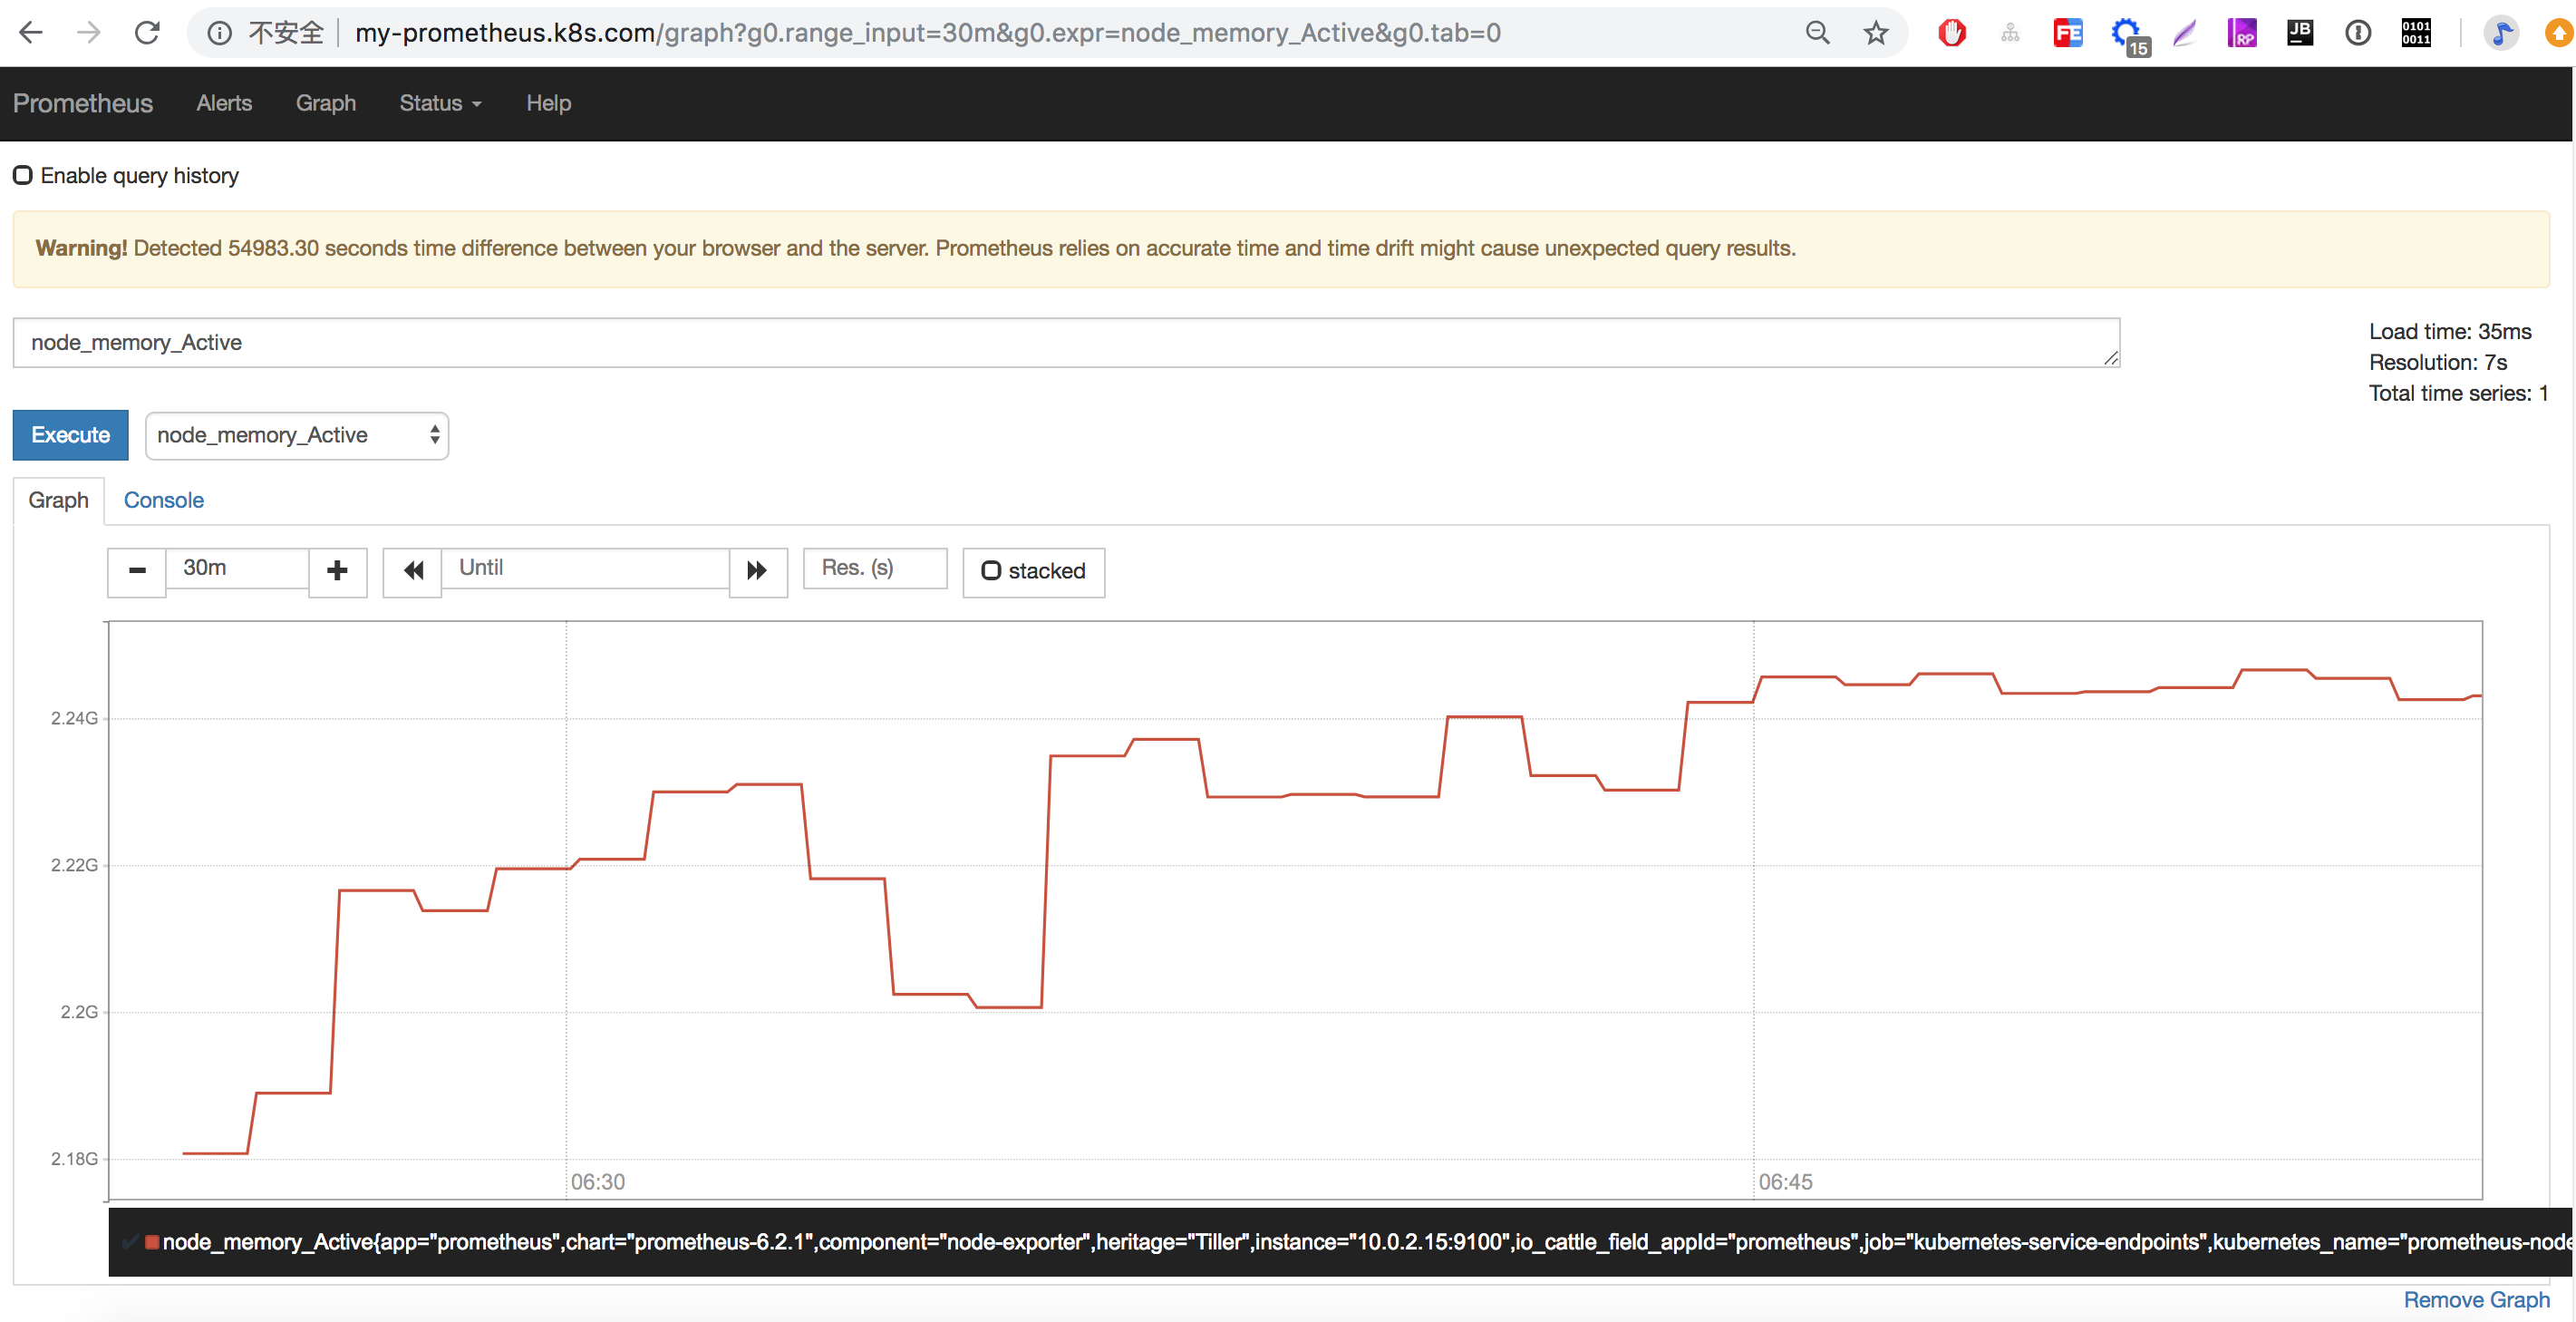Open the Alerts menu item
The width and height of the screenshot is (2576, 1322).
[x=224, y=103]
